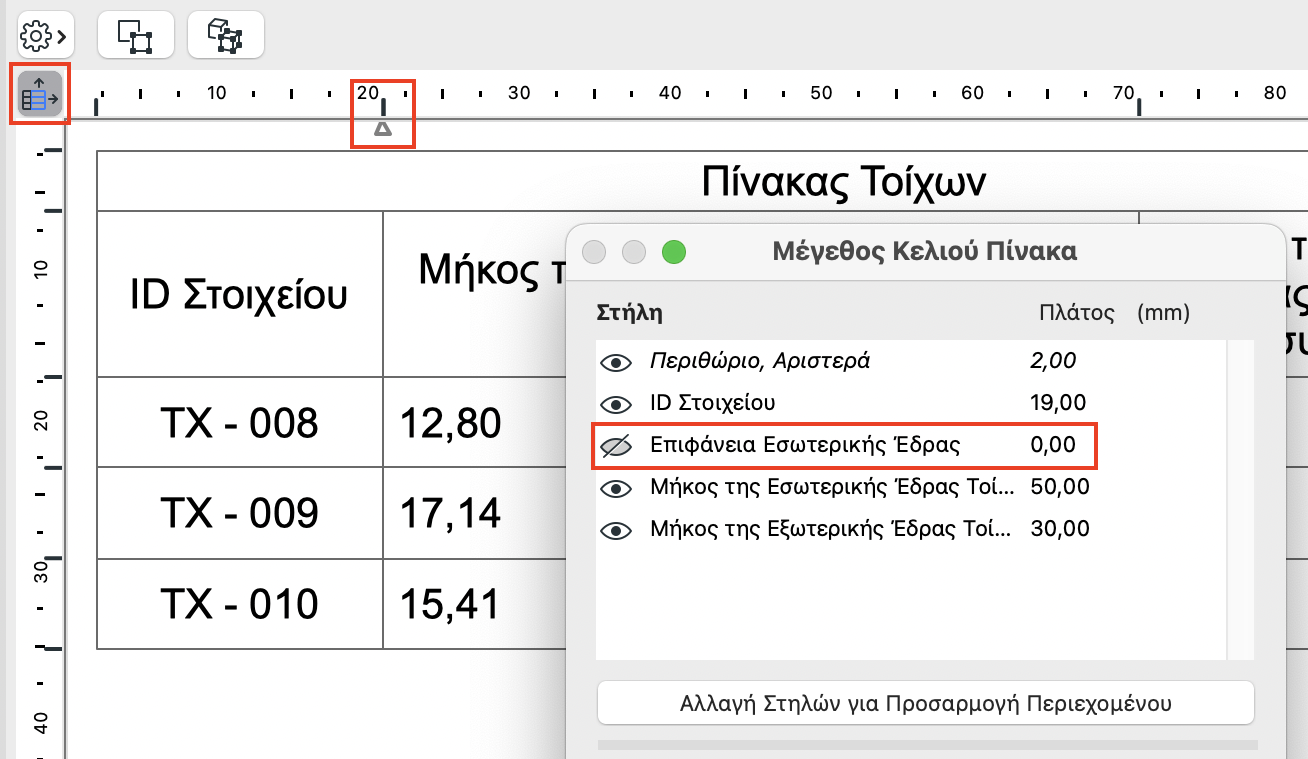Select the TX - 008 table cell

[x=238, y=421]
